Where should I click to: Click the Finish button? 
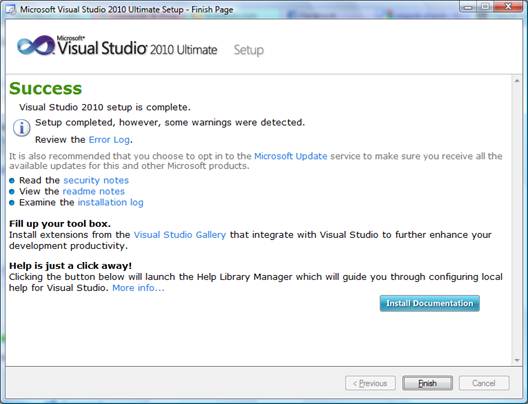pyautogui.click(x=427, y=383)
